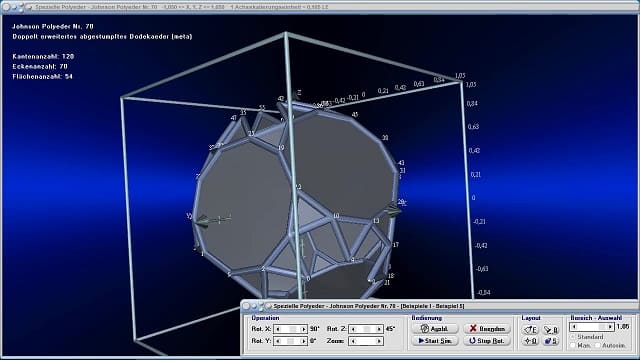Click the 'Johnson Polyeder Nr. 70' heading text
The image size is (640, 360).
(x=53, y=27)
